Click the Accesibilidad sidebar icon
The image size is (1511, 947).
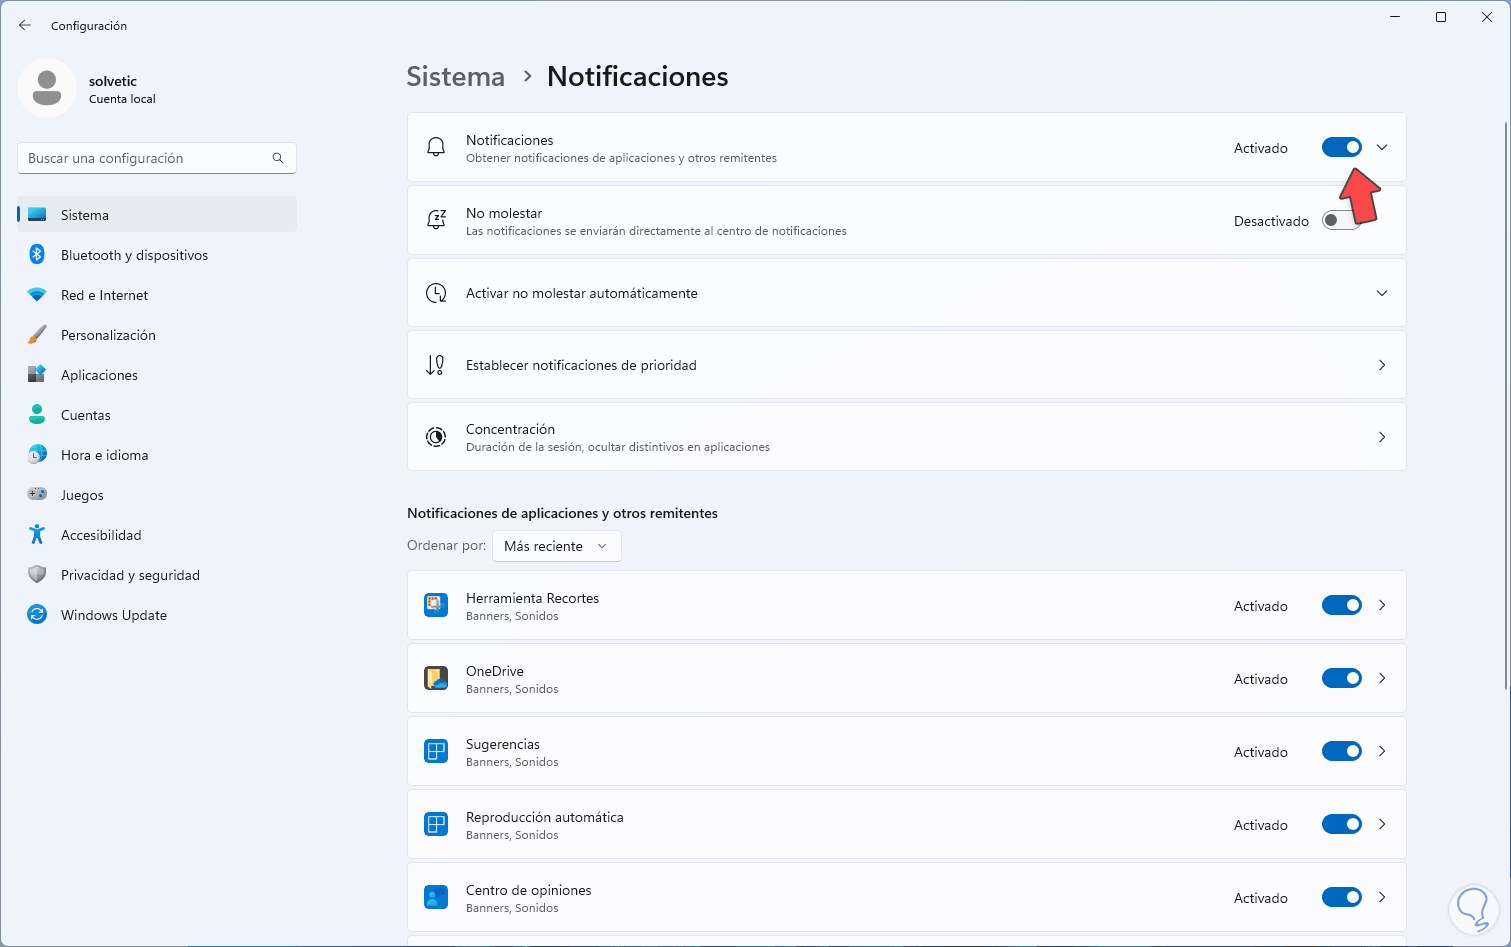[x=37, y=535]
